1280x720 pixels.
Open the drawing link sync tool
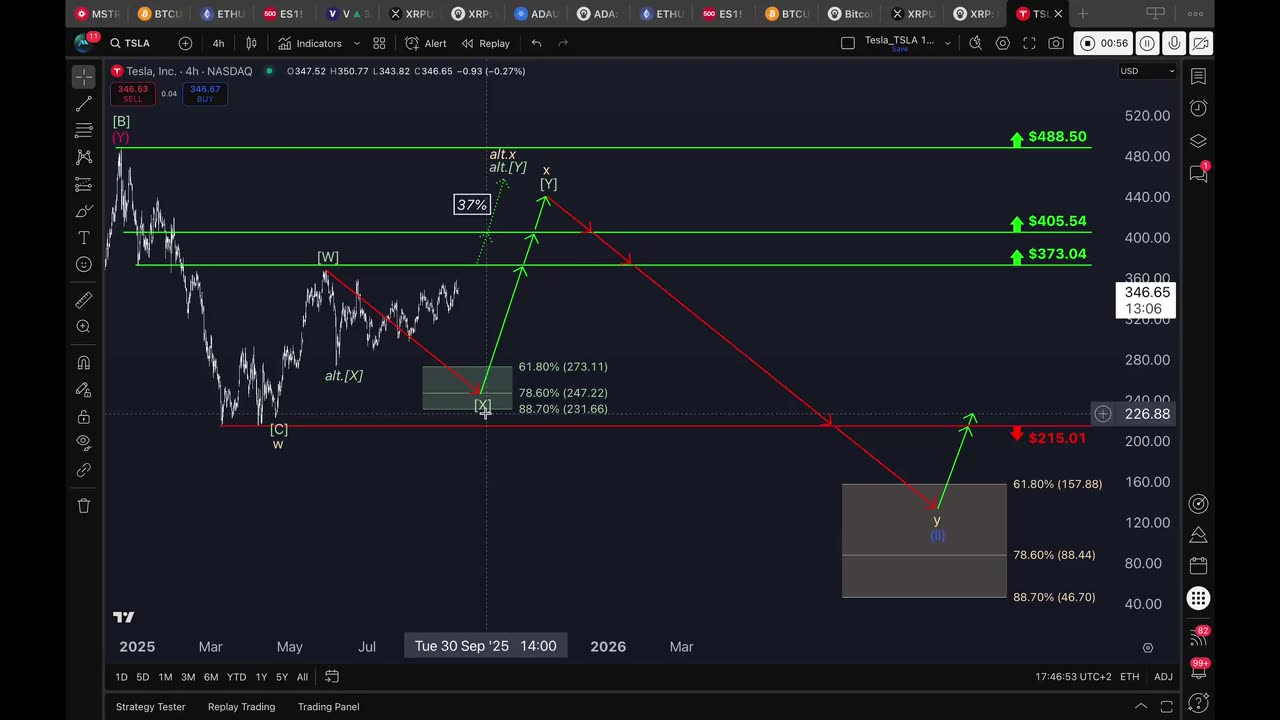[x=84, y=470]
